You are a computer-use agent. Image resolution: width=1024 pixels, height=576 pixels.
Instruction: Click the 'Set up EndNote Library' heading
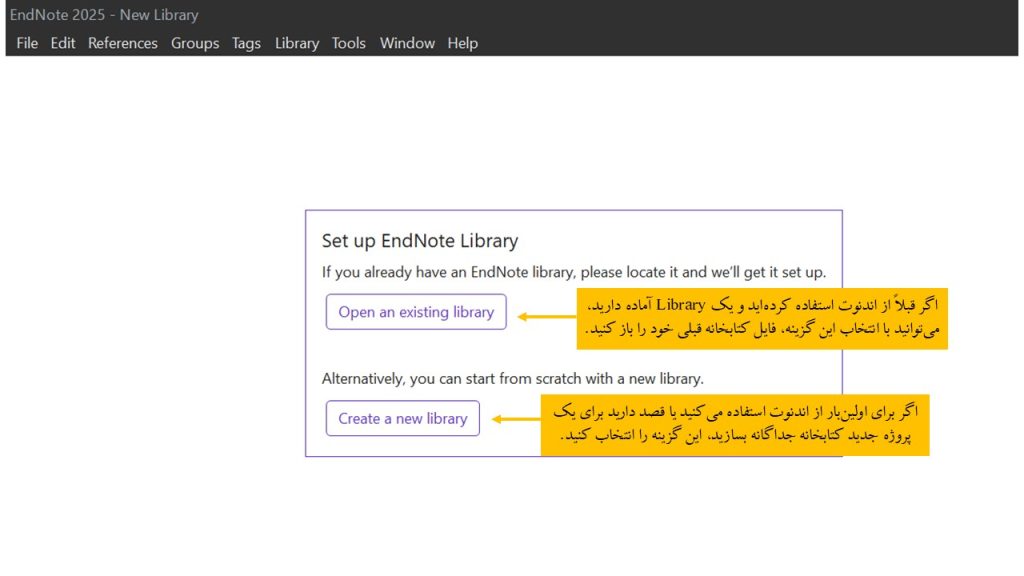tap(420, 241)
